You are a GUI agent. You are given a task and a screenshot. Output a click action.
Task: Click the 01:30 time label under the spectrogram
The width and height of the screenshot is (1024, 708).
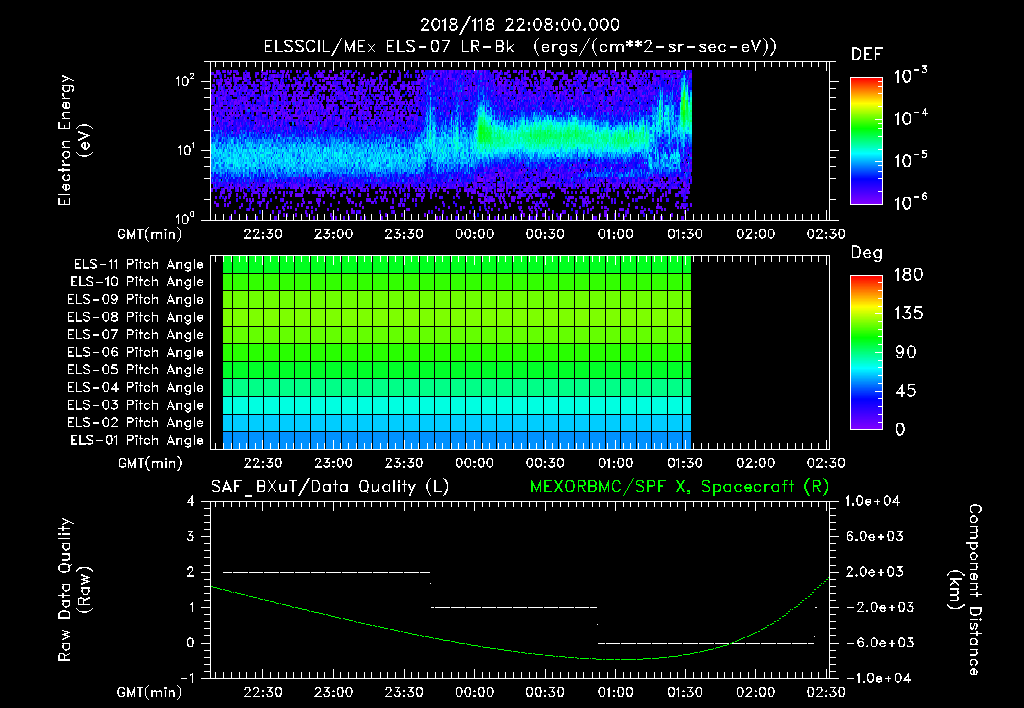point(684,234)
